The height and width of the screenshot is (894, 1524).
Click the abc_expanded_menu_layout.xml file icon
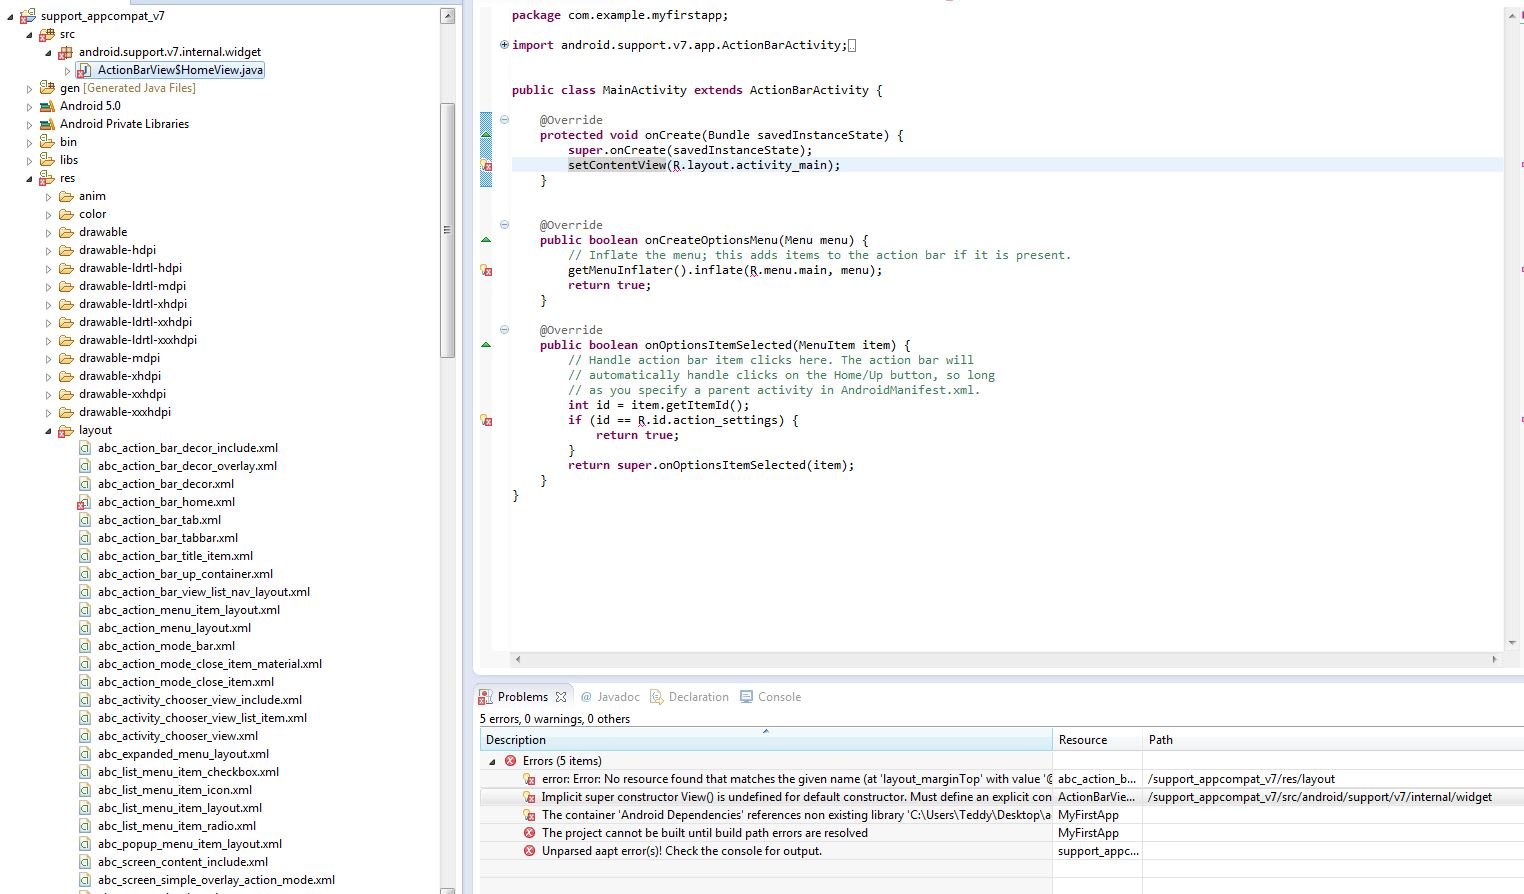85,754
